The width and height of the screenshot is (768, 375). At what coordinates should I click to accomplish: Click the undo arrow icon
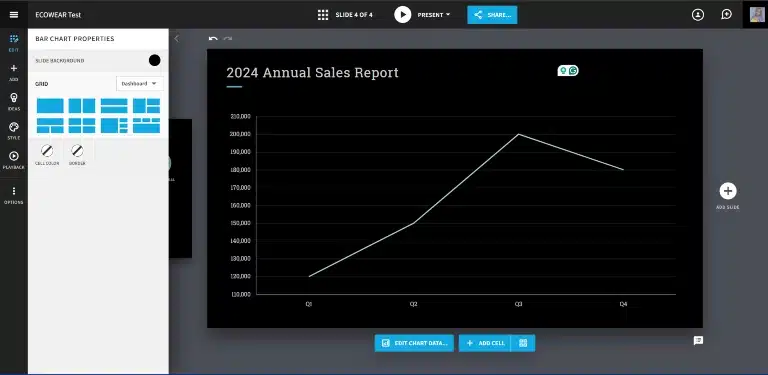(x=213, y=39)
